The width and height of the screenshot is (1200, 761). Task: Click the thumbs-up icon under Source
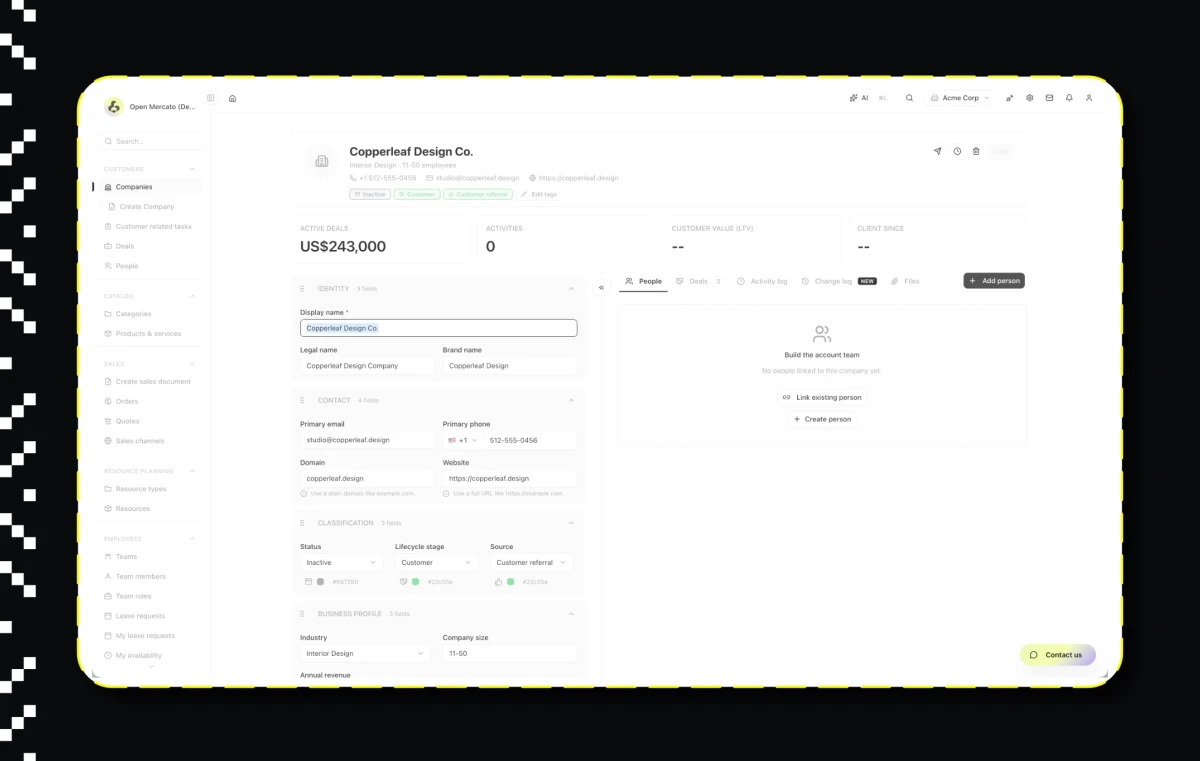pyautogui.click(x=498, y=581)
